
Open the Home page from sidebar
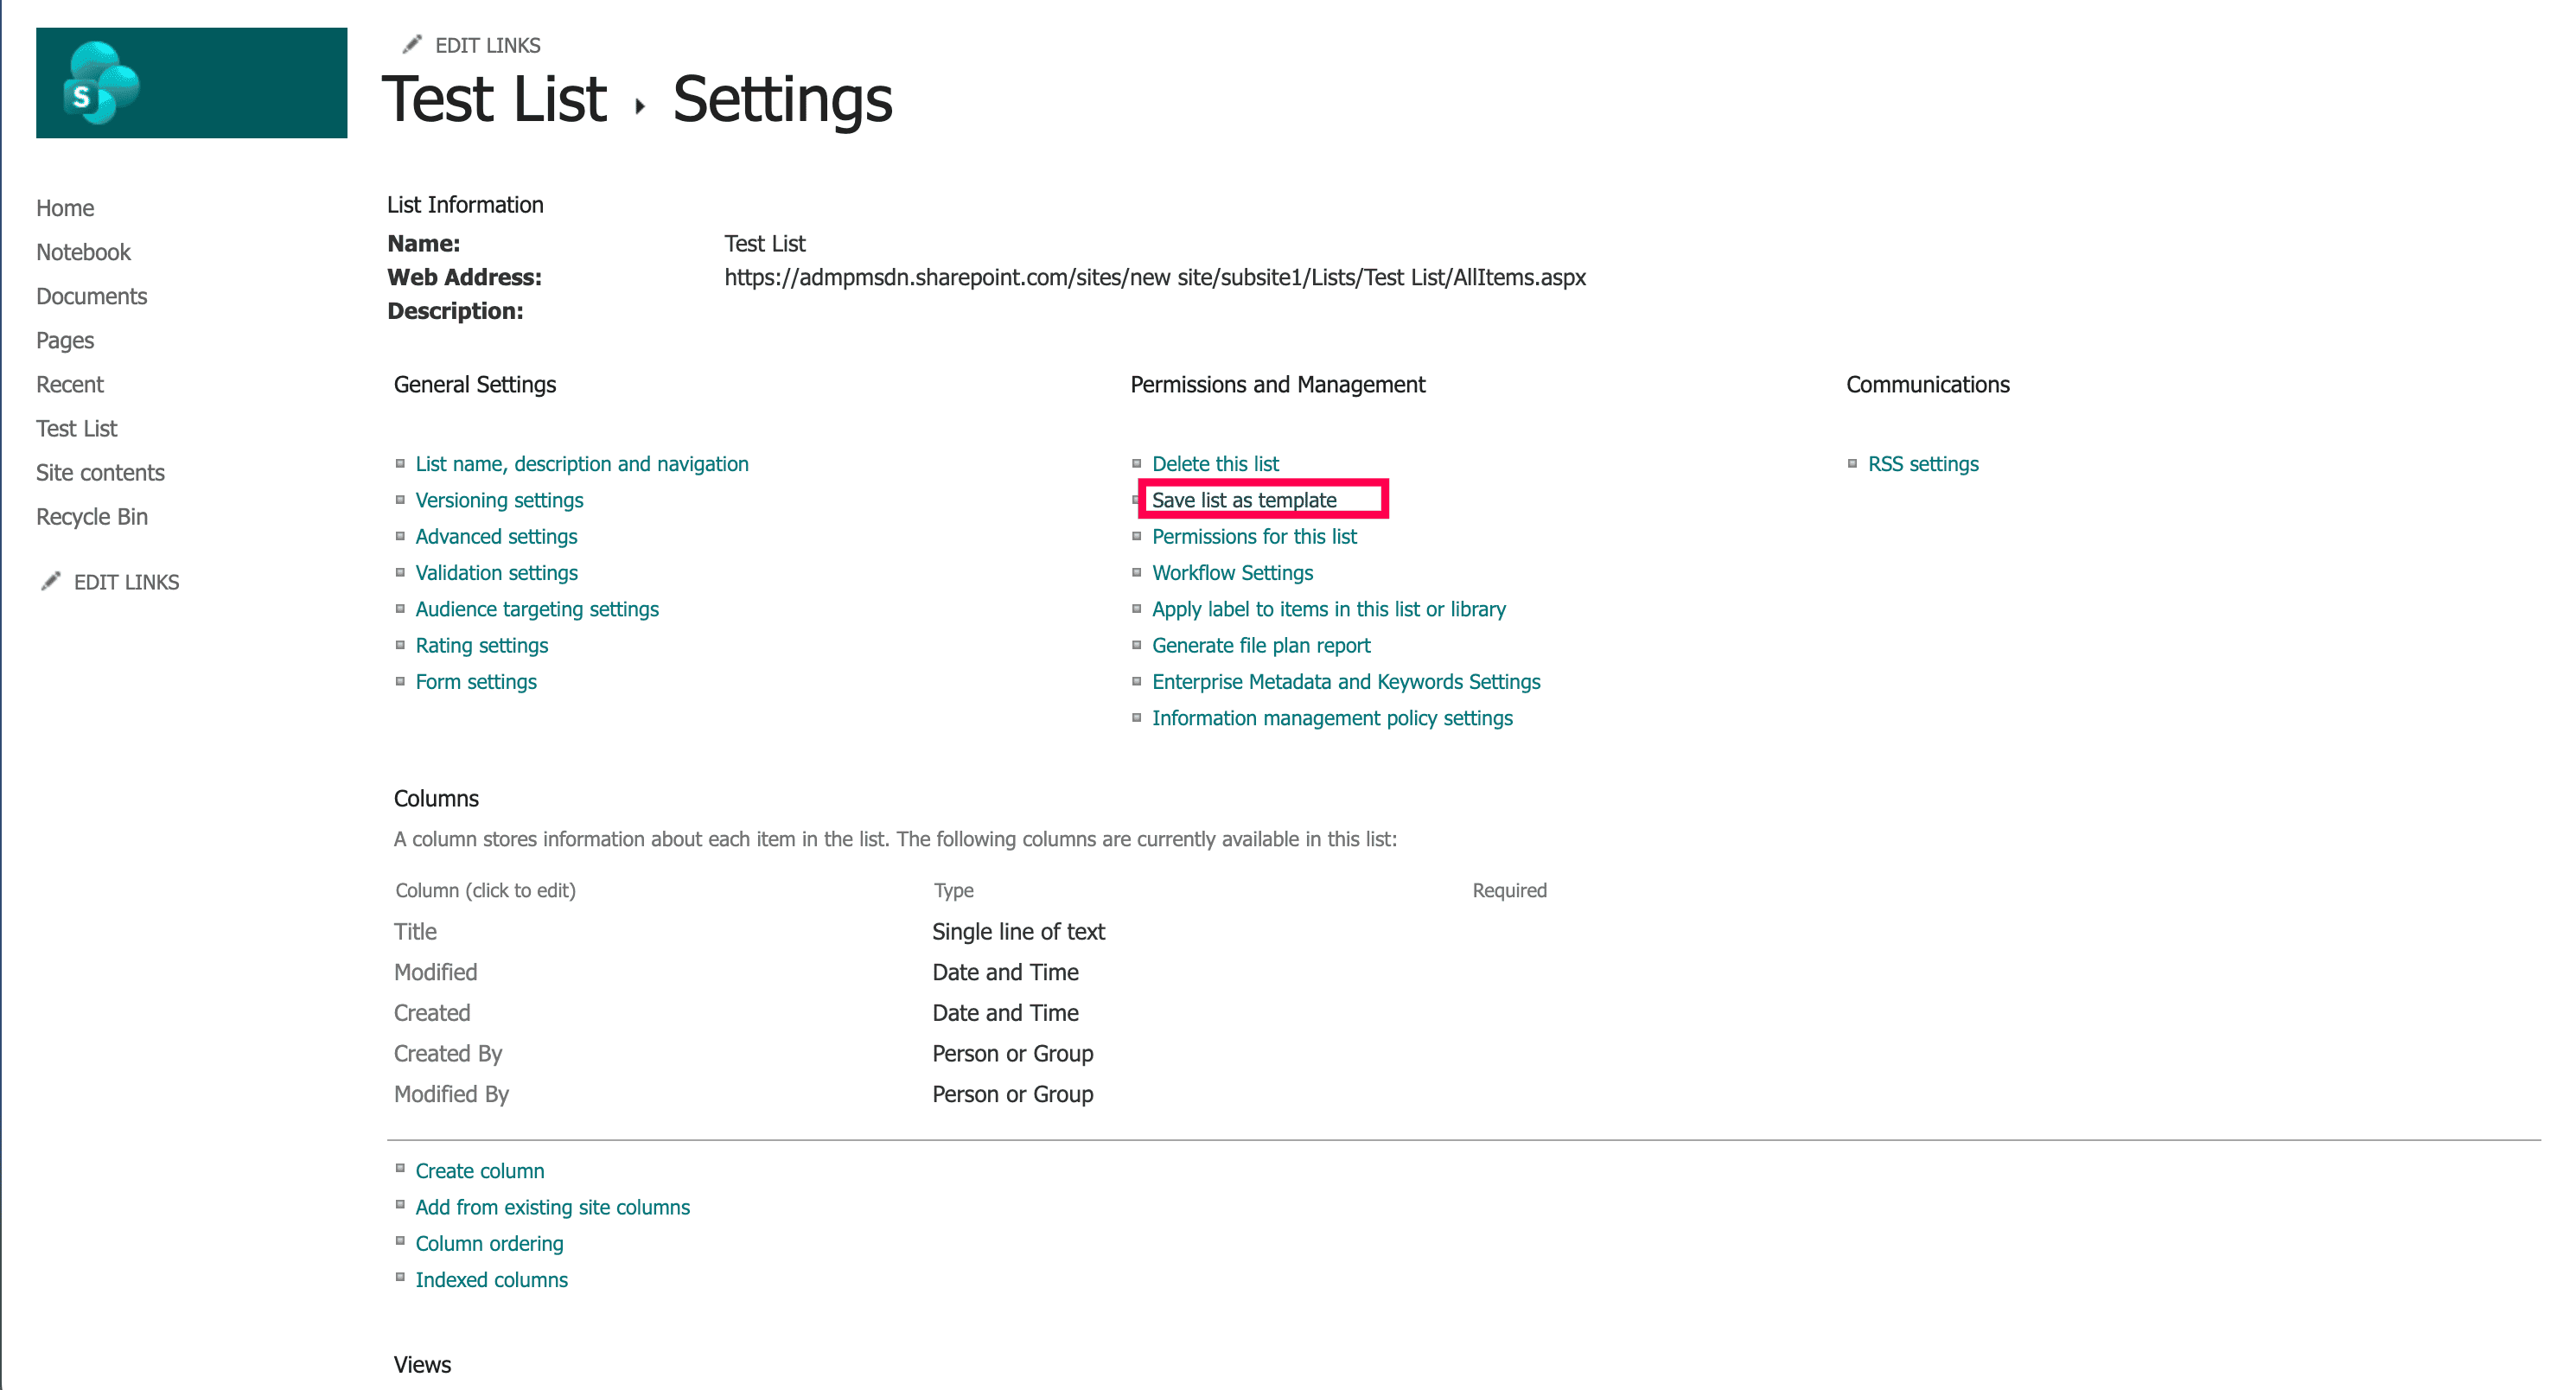click(x=64, y=207)
